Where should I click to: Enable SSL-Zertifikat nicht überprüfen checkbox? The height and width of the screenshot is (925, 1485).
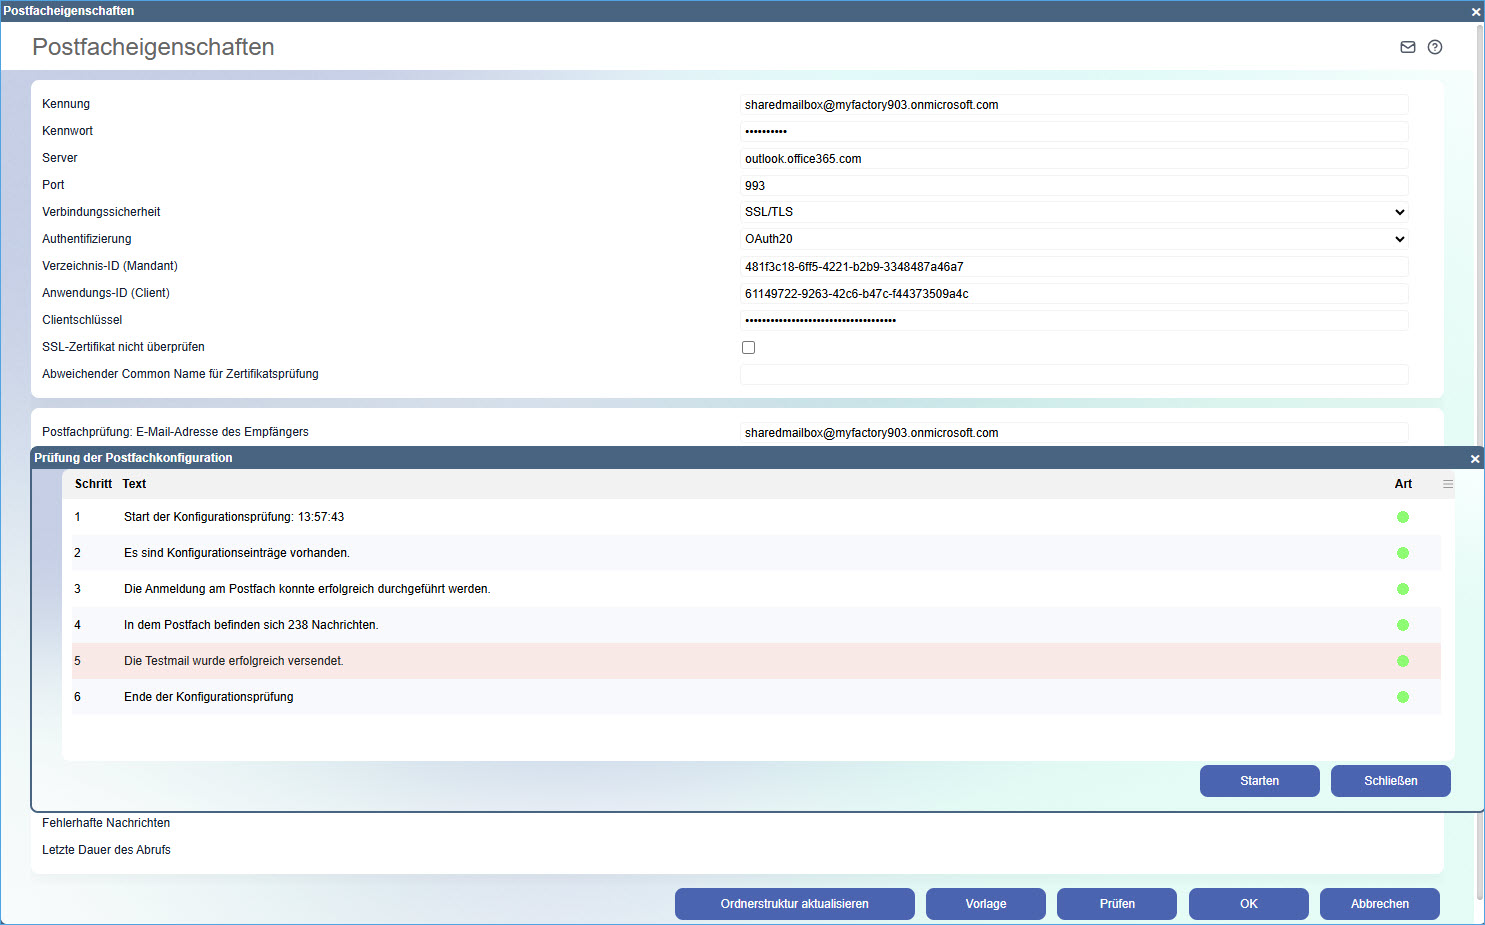(x=748, y=347)
